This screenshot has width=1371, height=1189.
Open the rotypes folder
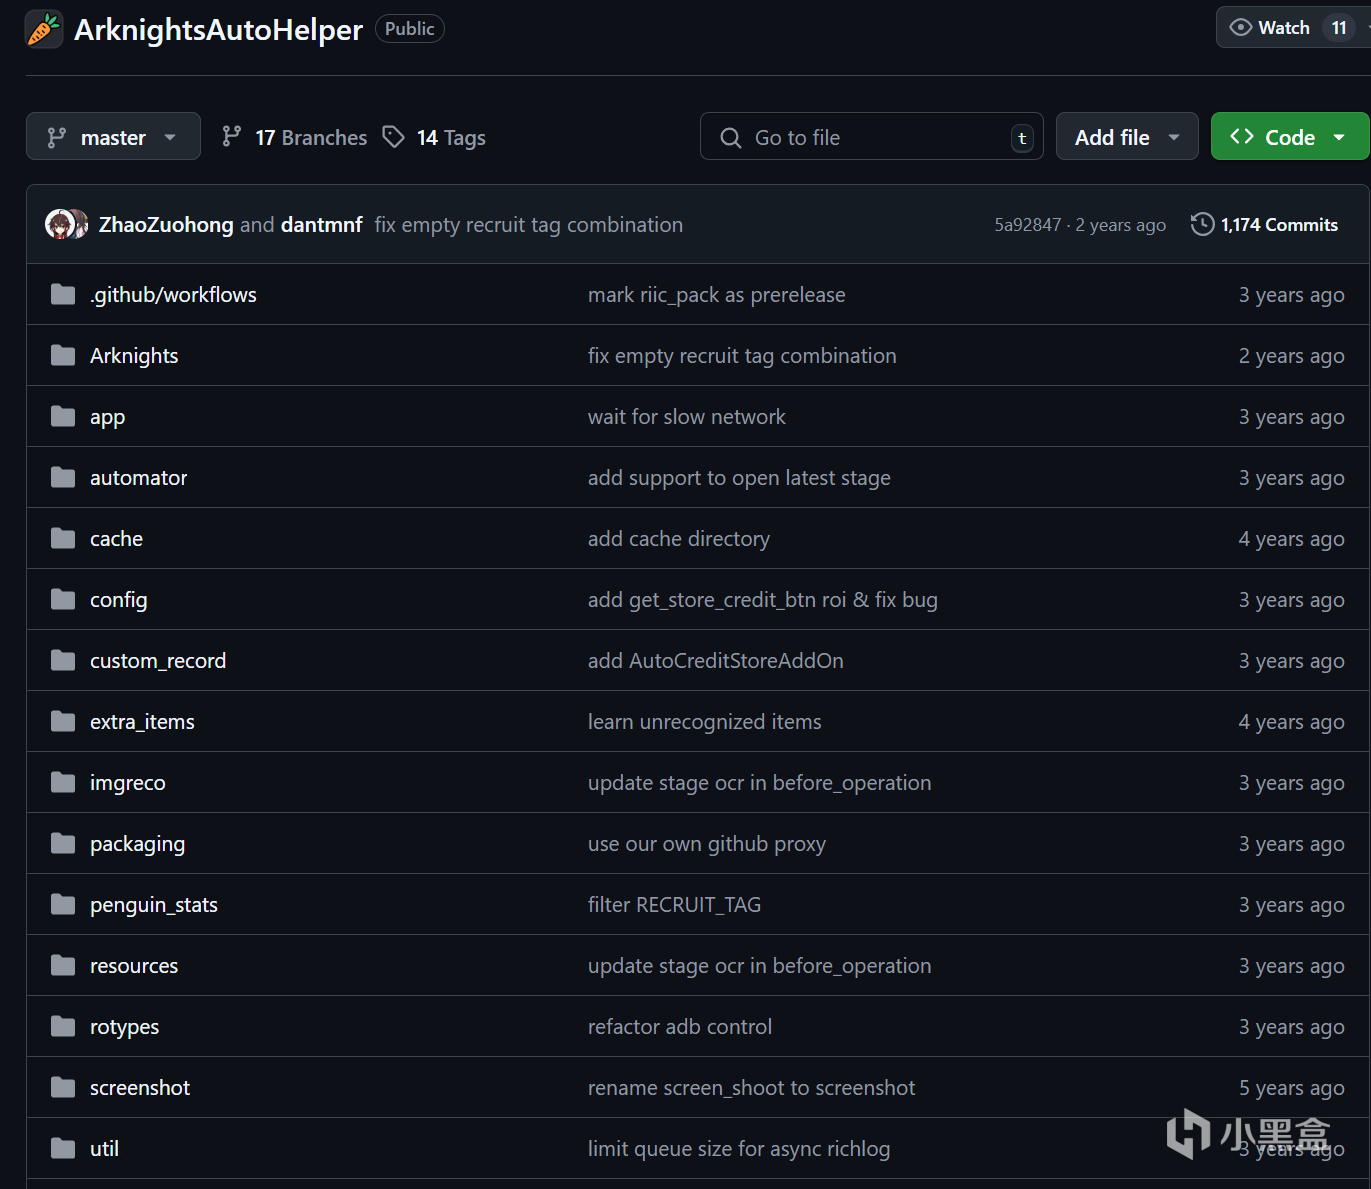124,1027
